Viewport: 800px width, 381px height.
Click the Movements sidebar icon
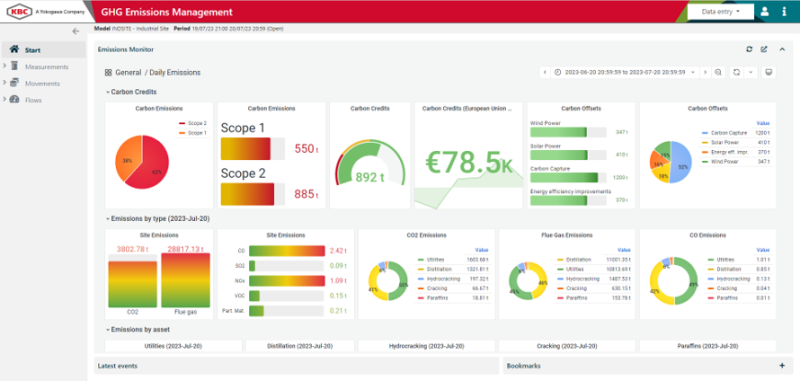(x=14, y=83)
